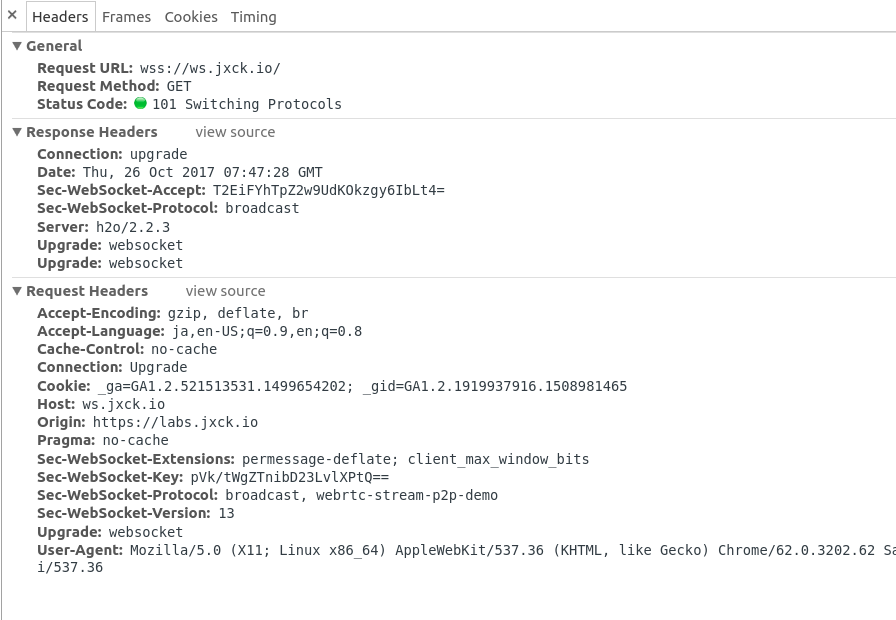This screenshot has width=896, height=620.
Task: View source of Response Headers
Action: pyautogui.click(x=235, y=132)
